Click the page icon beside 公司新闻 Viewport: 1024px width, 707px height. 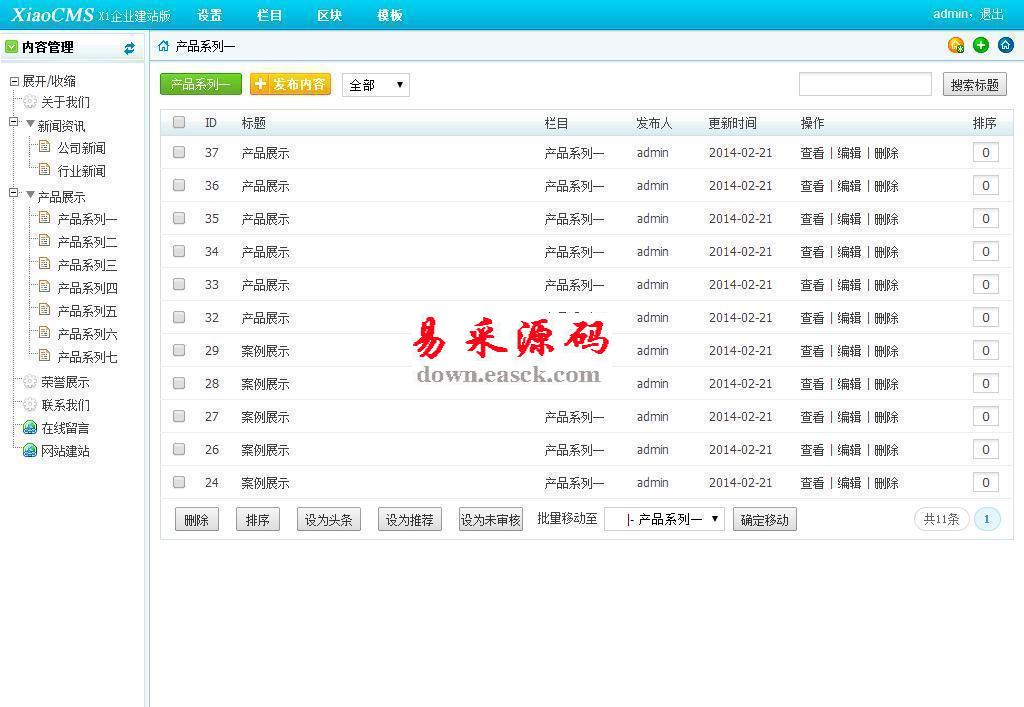point(44,147)
